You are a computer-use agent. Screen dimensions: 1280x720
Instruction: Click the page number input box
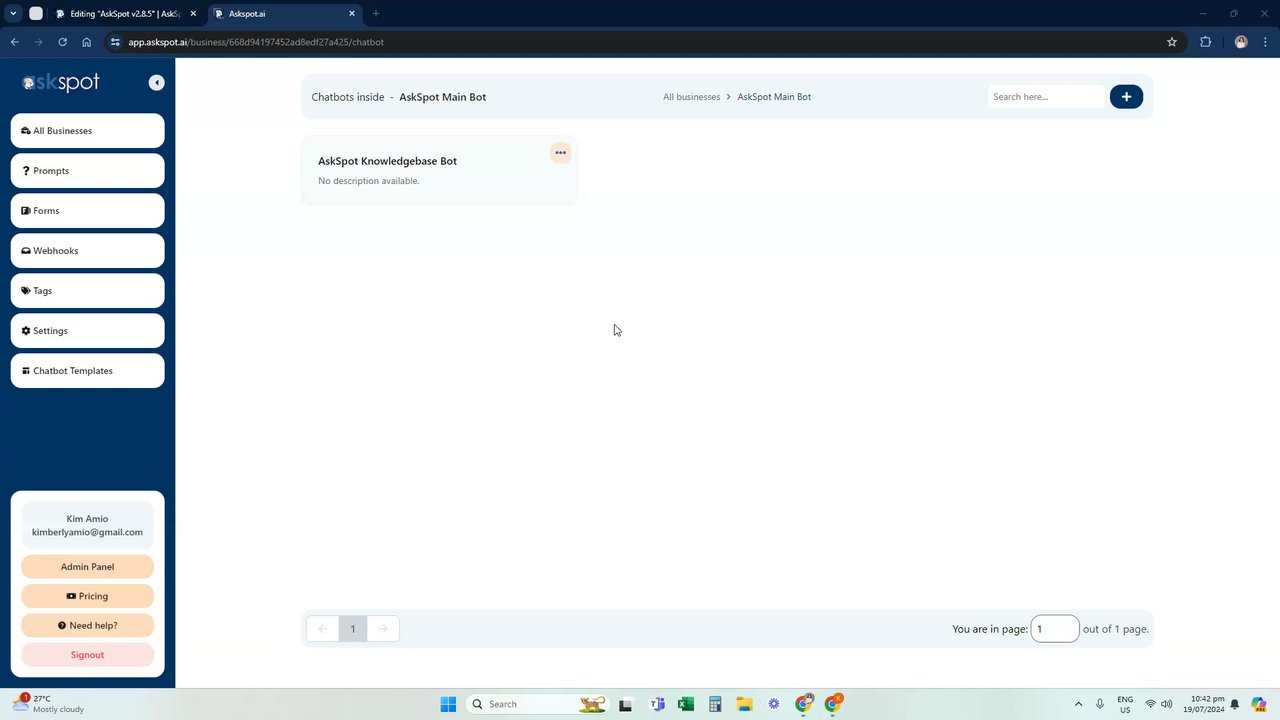click(1055, 629)
